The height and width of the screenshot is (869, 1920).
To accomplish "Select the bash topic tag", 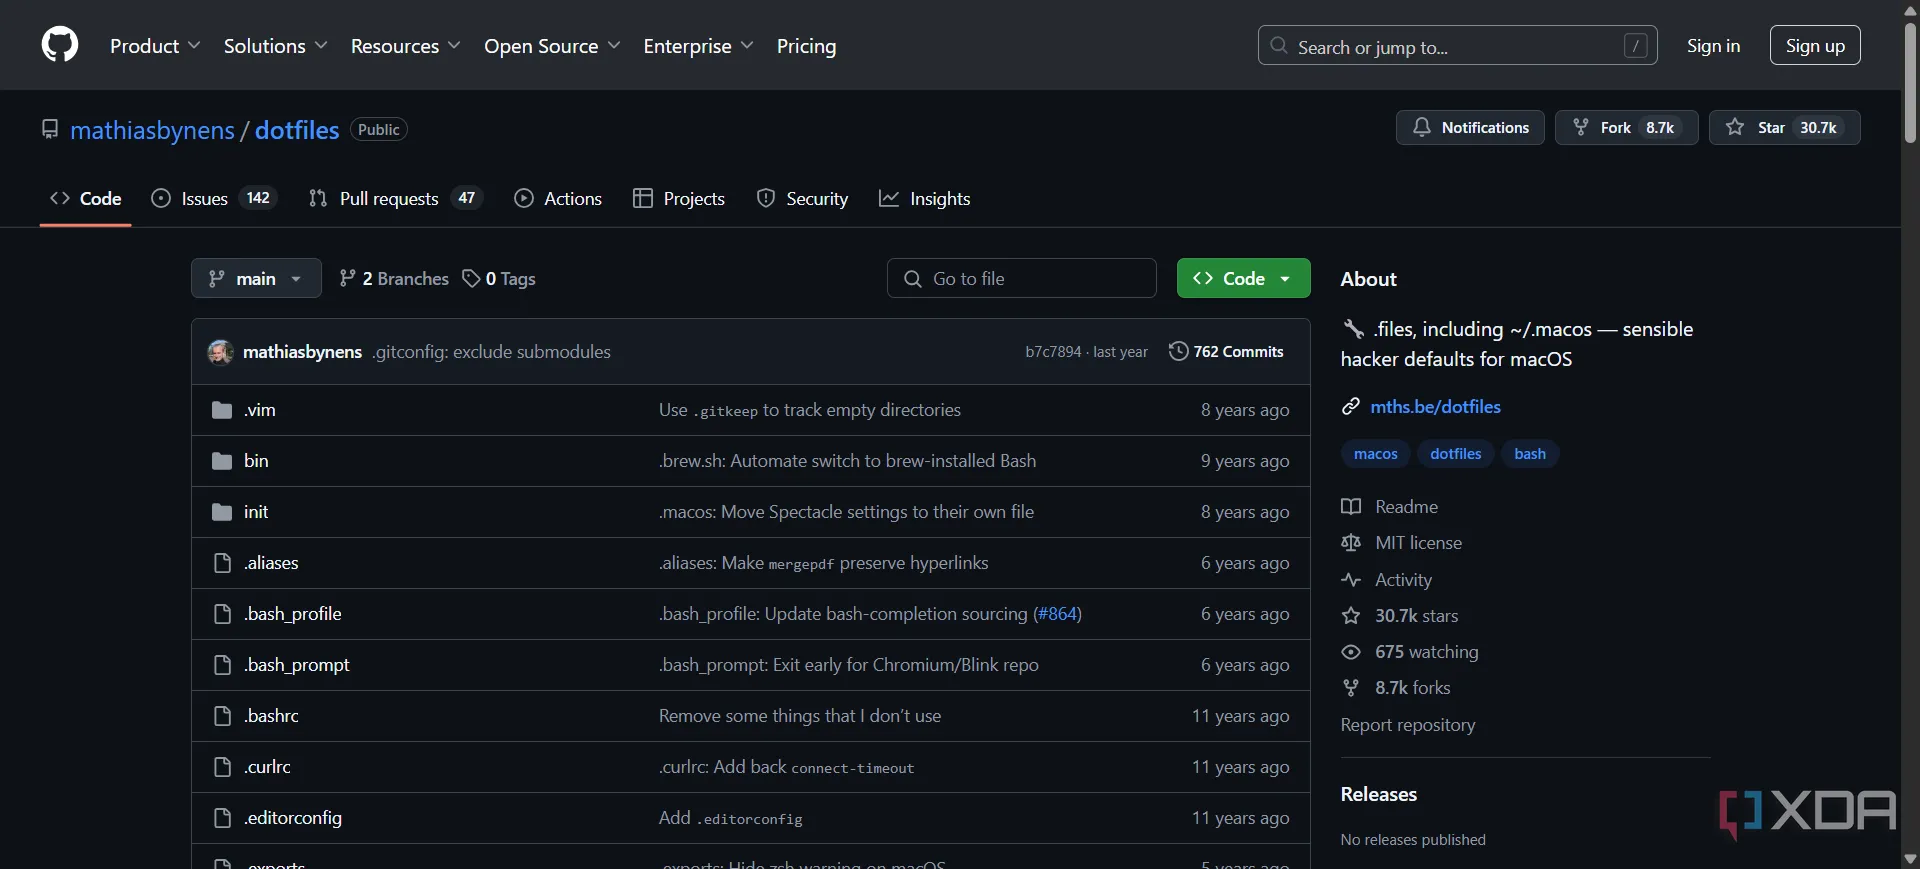I will [x=1530, y=454].
